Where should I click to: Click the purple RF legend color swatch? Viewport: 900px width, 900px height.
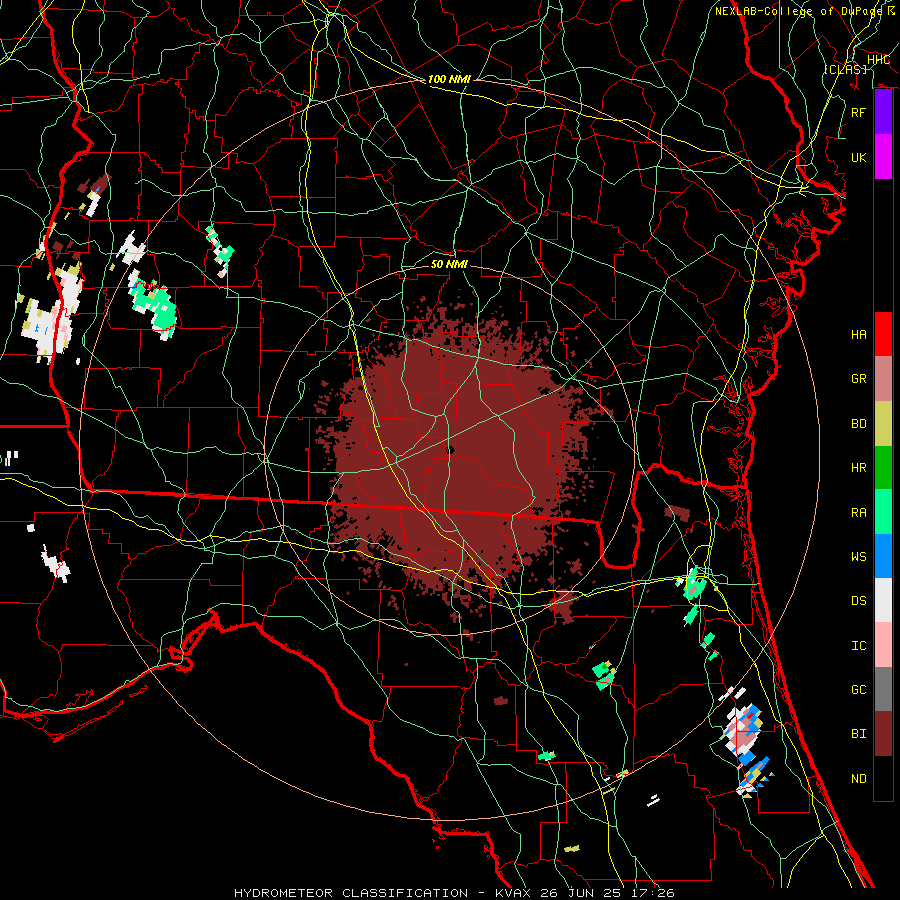pos(883,112)
